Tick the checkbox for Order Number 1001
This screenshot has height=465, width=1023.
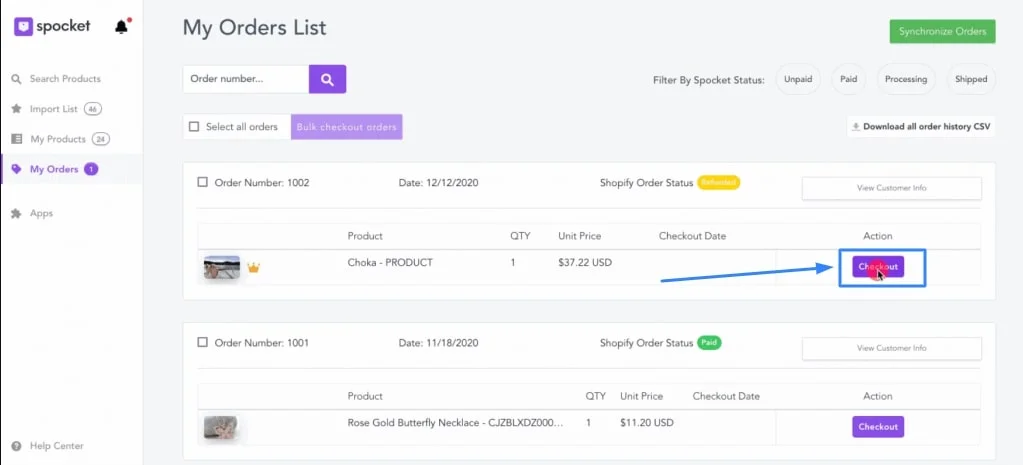coord(203,342)
